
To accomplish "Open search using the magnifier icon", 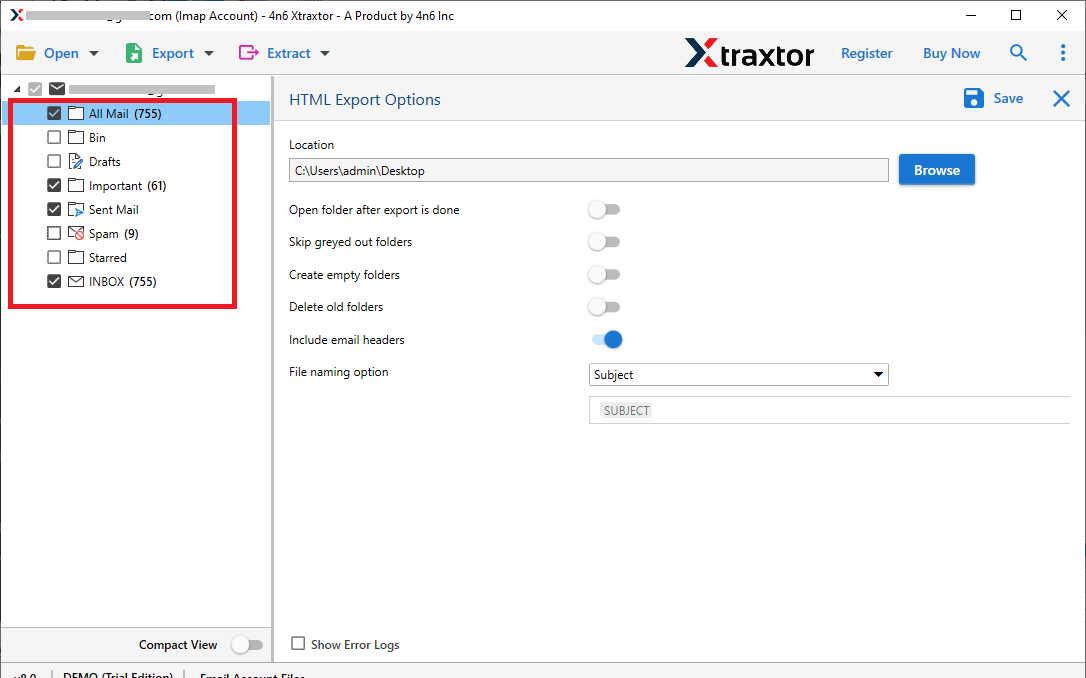I will point(1018,52).
